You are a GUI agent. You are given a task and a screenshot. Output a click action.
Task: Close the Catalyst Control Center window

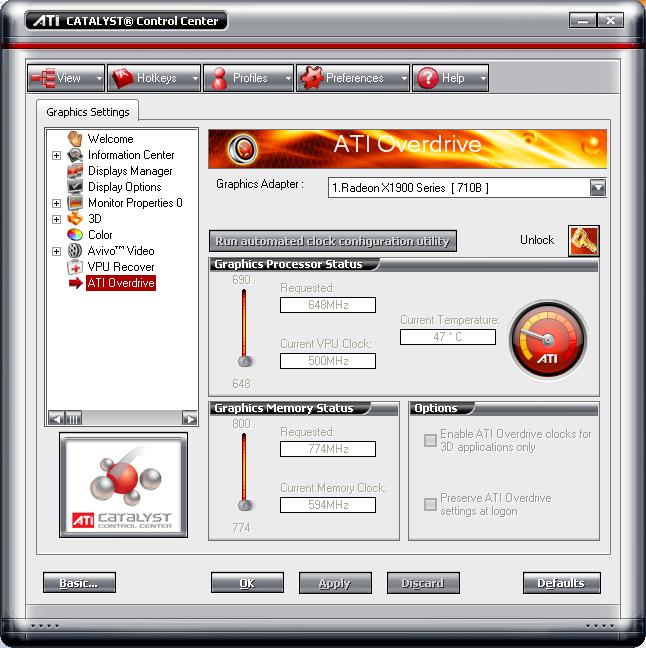point(610,20)
